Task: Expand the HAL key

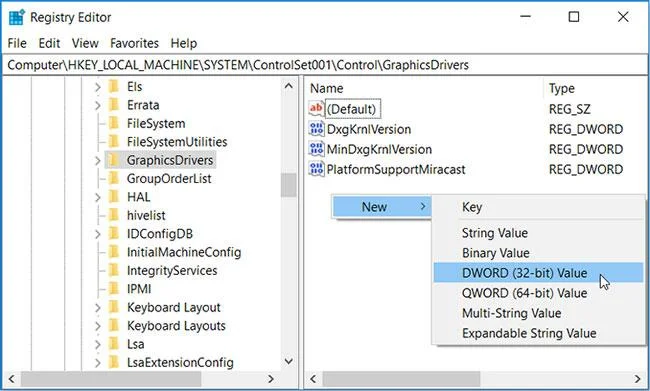Action: (x=97, y=197)
